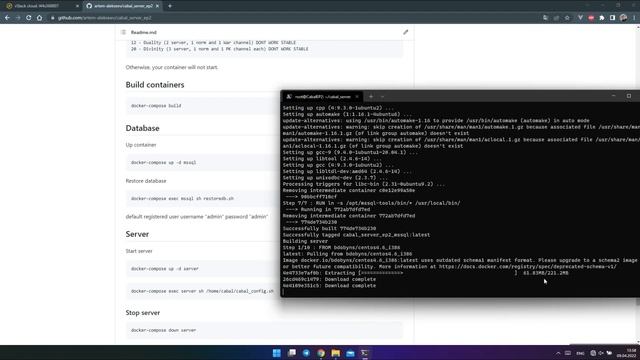Open the Readme.md table of contents icon
Screen dimensions: 640x360
[123, 32]
